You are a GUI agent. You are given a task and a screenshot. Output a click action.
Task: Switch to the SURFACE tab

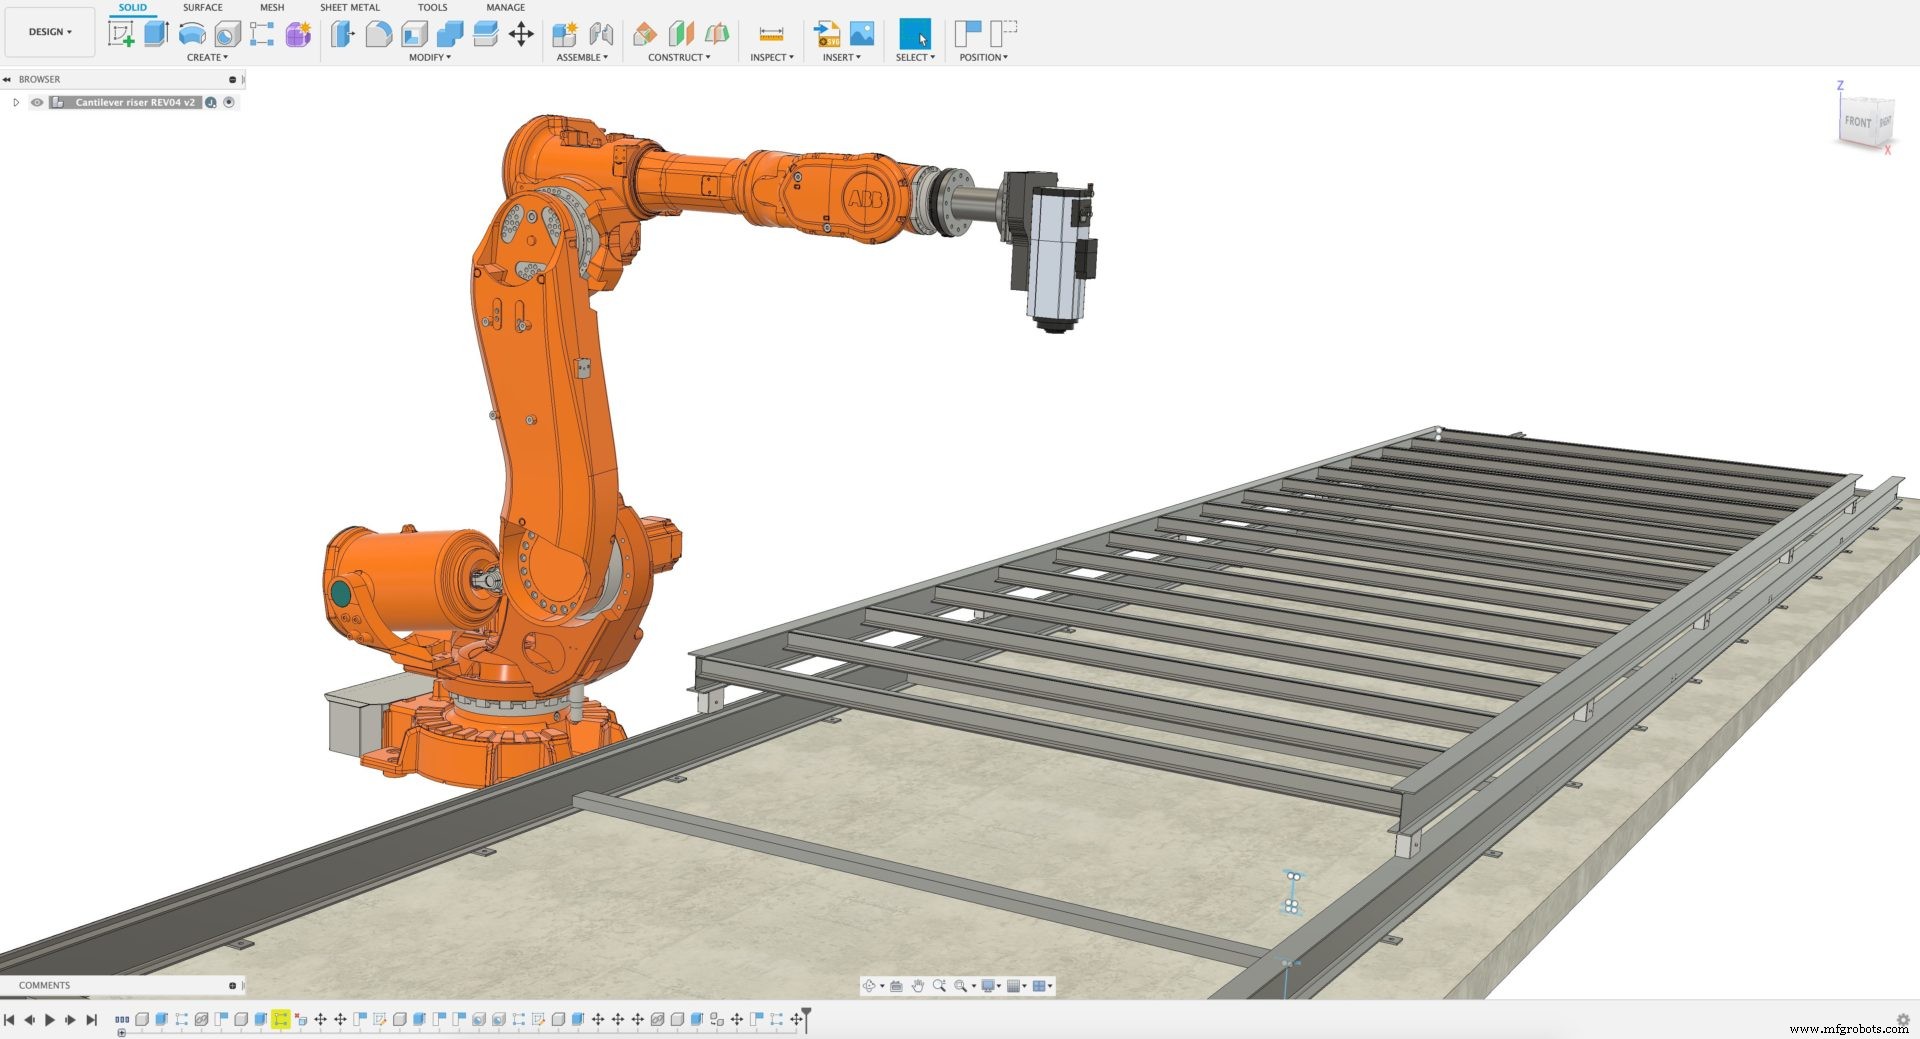202,7
